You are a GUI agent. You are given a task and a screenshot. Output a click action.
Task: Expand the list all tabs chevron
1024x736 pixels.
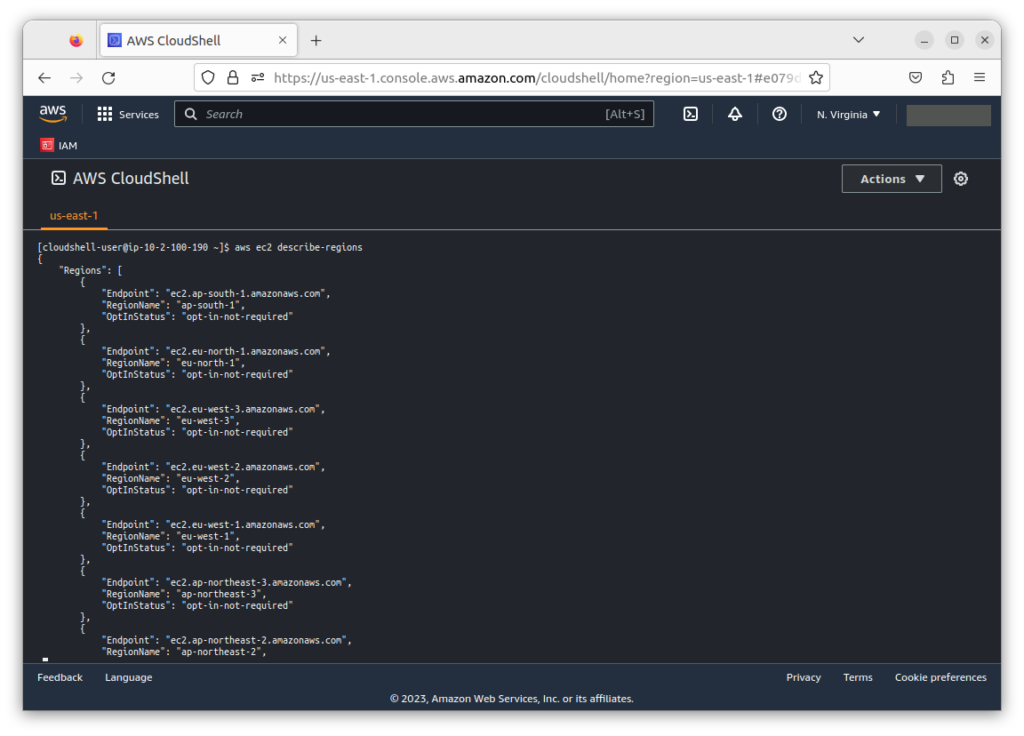click(859, 40)
